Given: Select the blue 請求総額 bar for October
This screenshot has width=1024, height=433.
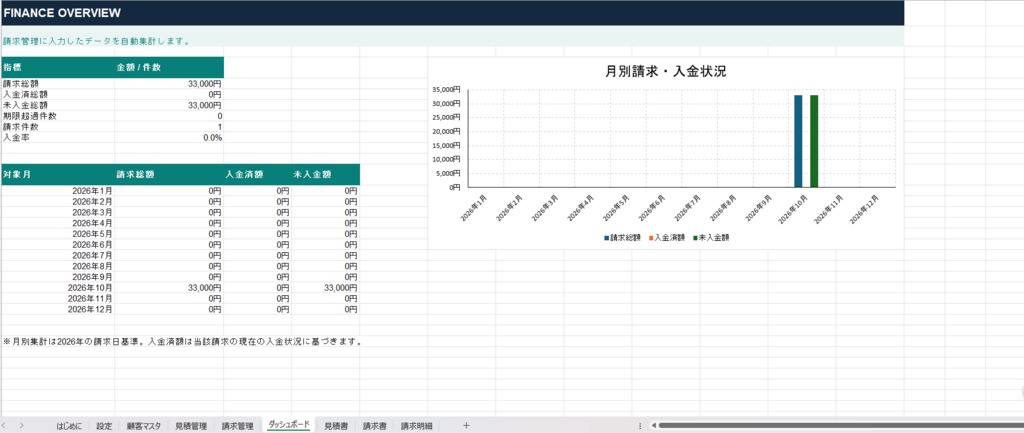Looking at the screenshot, I should (x=798, y=141).
